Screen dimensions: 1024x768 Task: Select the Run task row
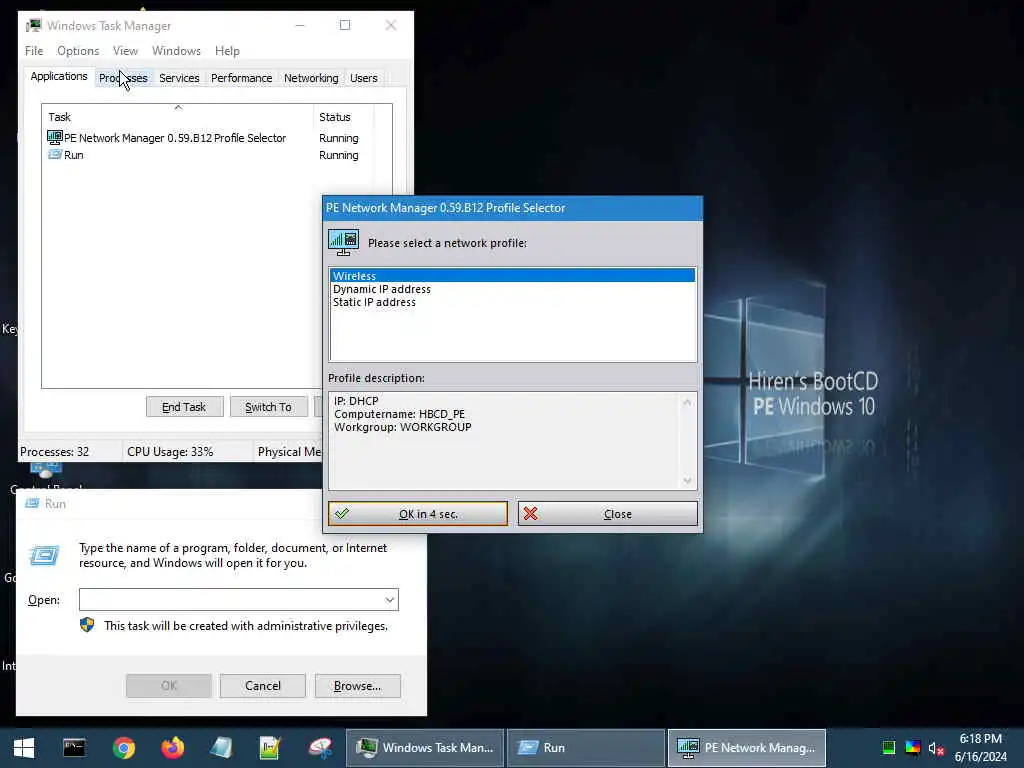[x=210, y=155]
